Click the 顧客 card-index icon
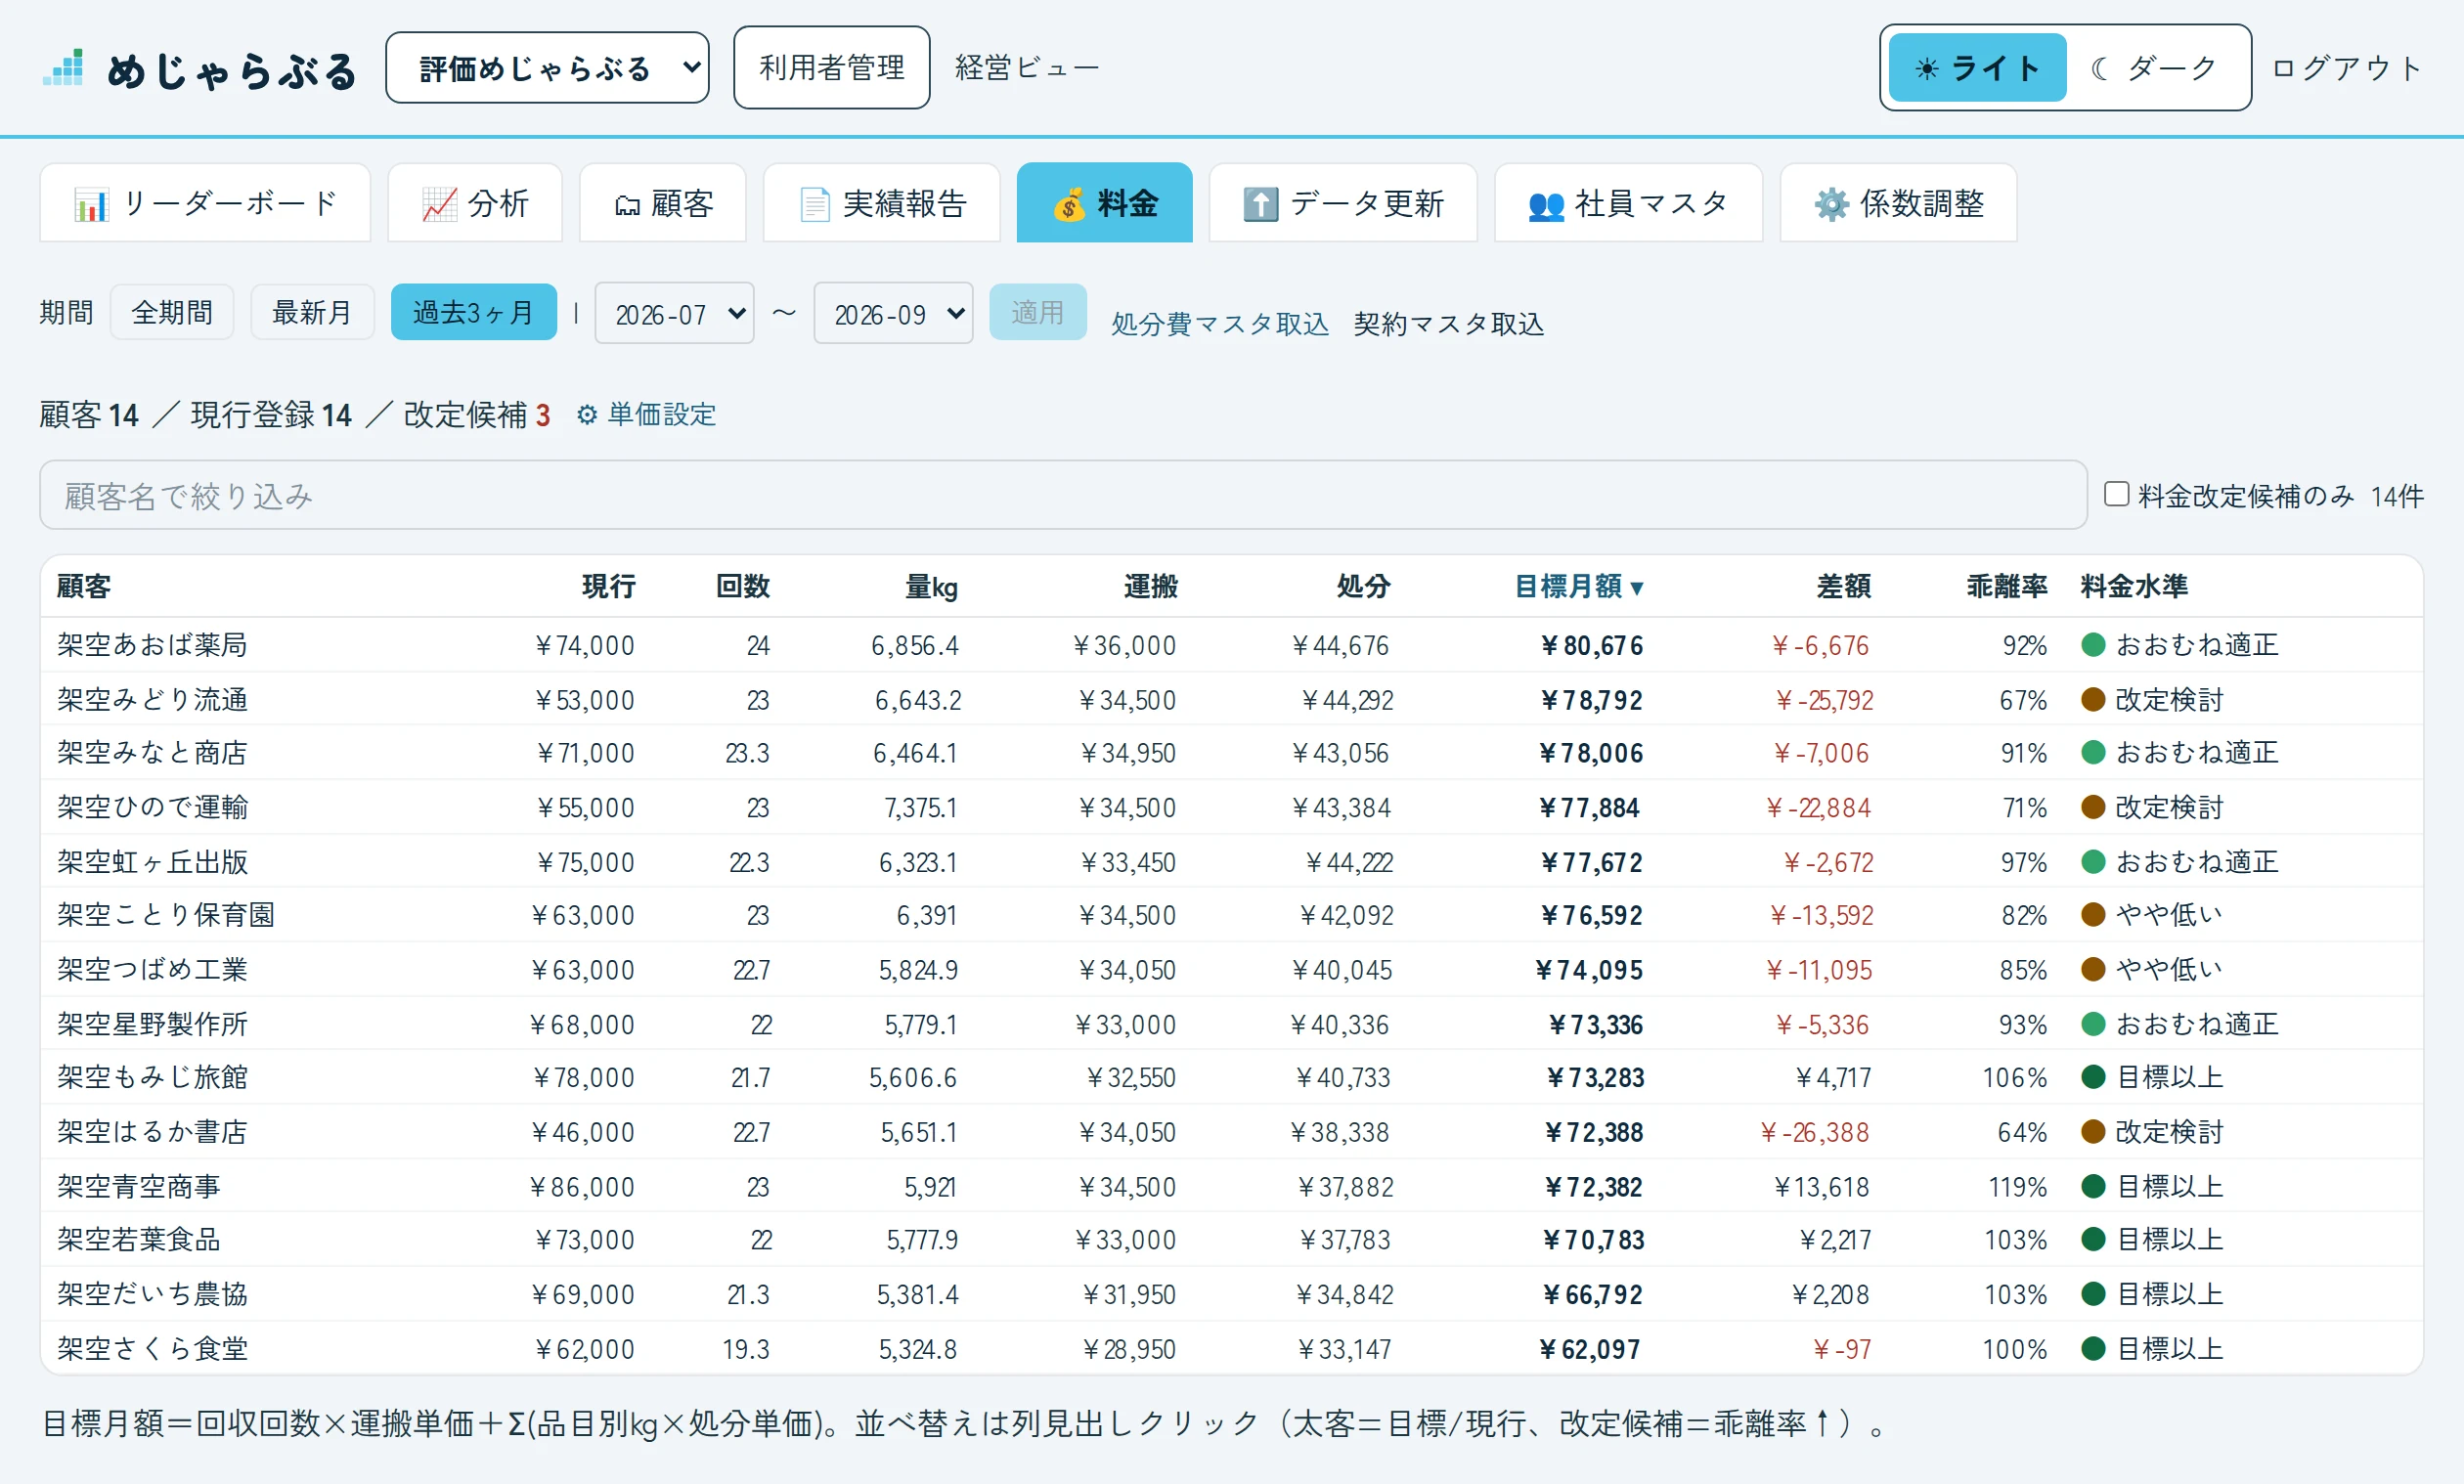The height and width of the screenshot is (1484, 2464). [x=627, y=205]
